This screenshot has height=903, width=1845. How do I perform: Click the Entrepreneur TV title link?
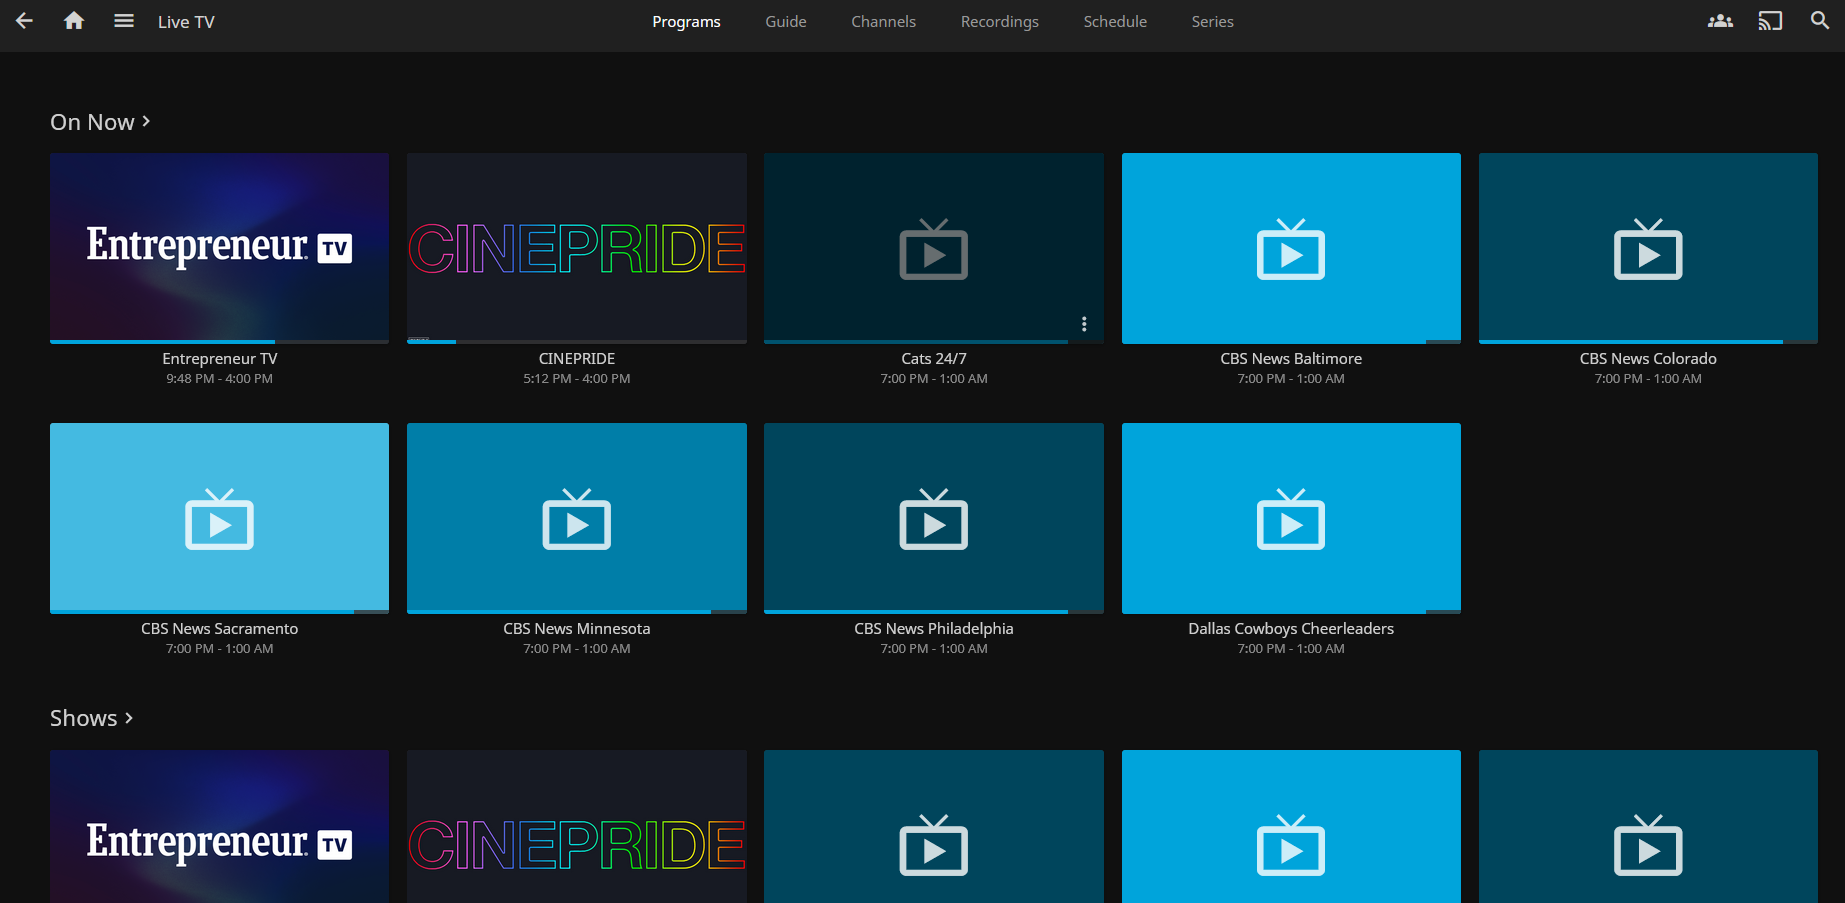coord(219,359)
